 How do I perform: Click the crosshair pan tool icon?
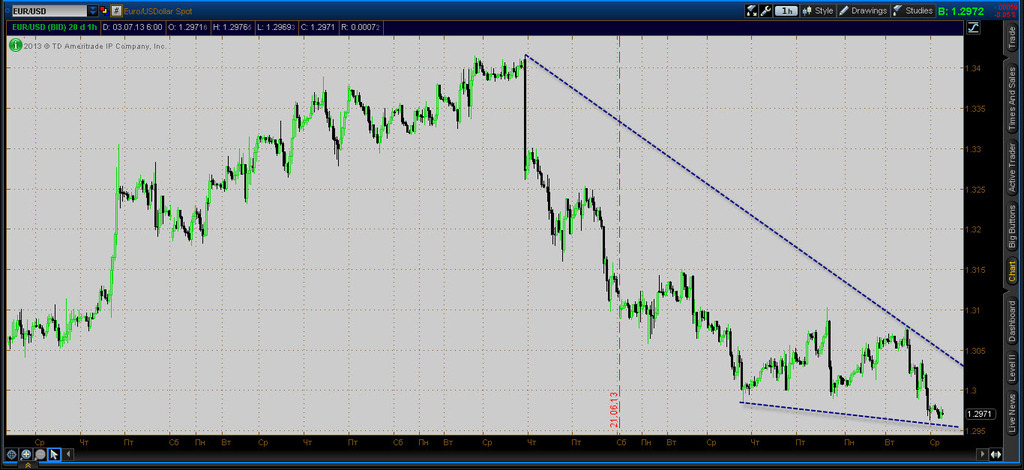coord(11,454)
